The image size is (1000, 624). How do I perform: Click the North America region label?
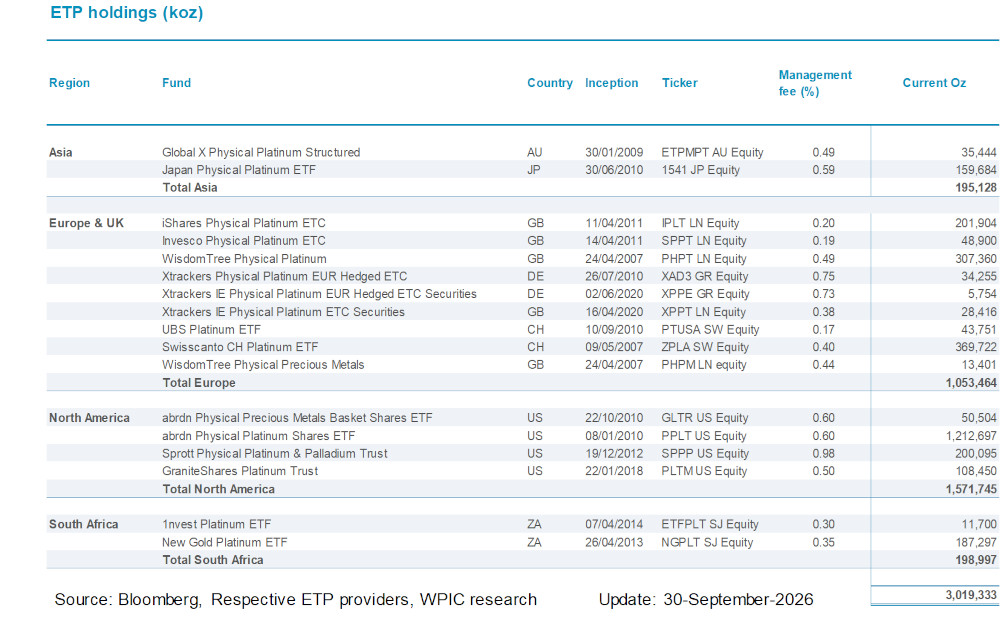click(89, 418)
